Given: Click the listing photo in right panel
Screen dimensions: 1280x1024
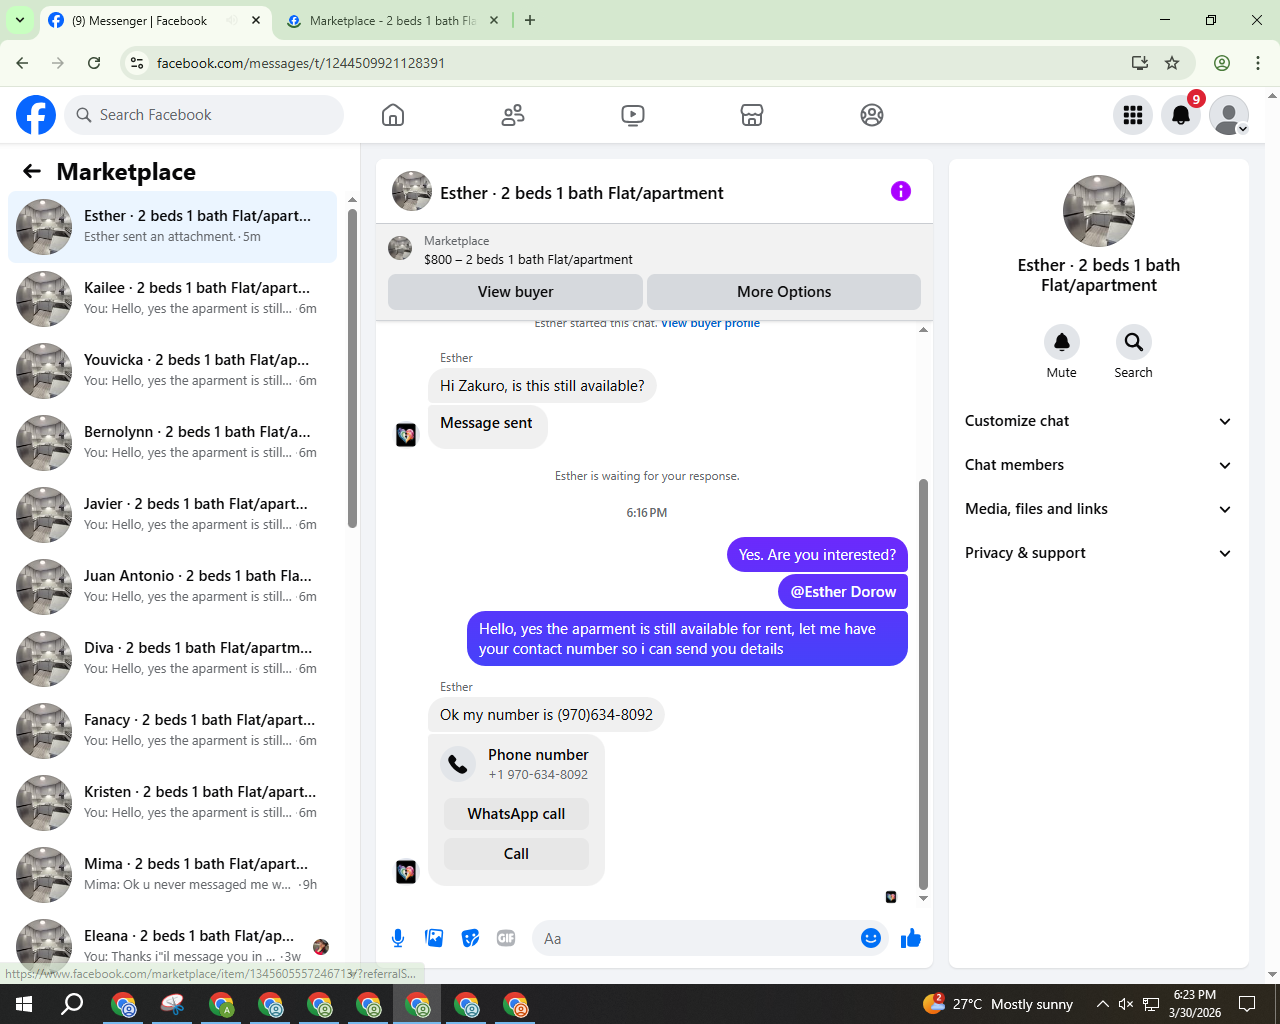Looking at the screenshot, I should (1099, 211).
